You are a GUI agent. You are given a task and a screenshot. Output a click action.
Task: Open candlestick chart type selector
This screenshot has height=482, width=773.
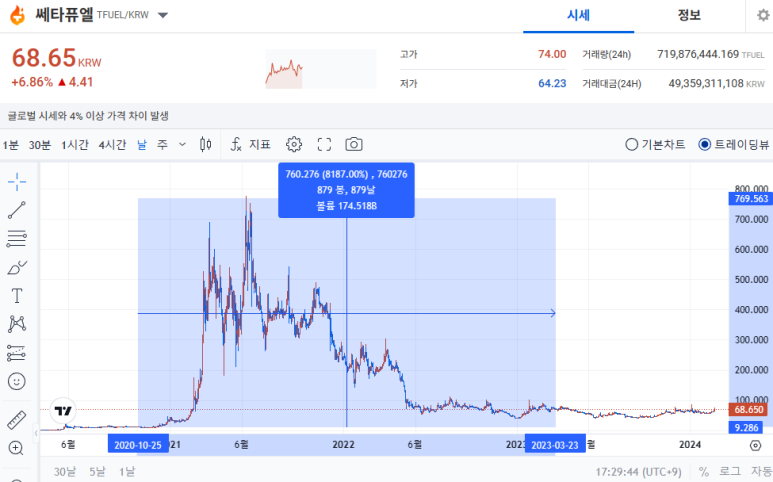click(x=206, y=144)
